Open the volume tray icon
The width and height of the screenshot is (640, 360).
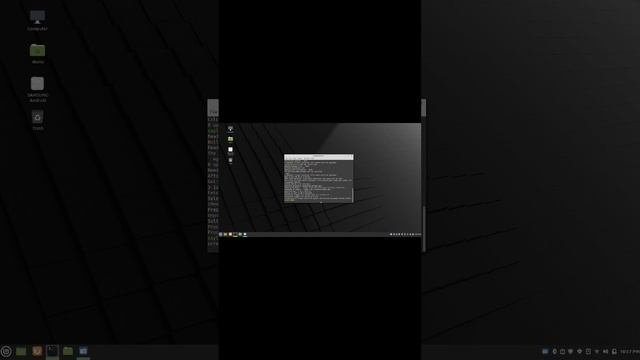click(605, 351)
